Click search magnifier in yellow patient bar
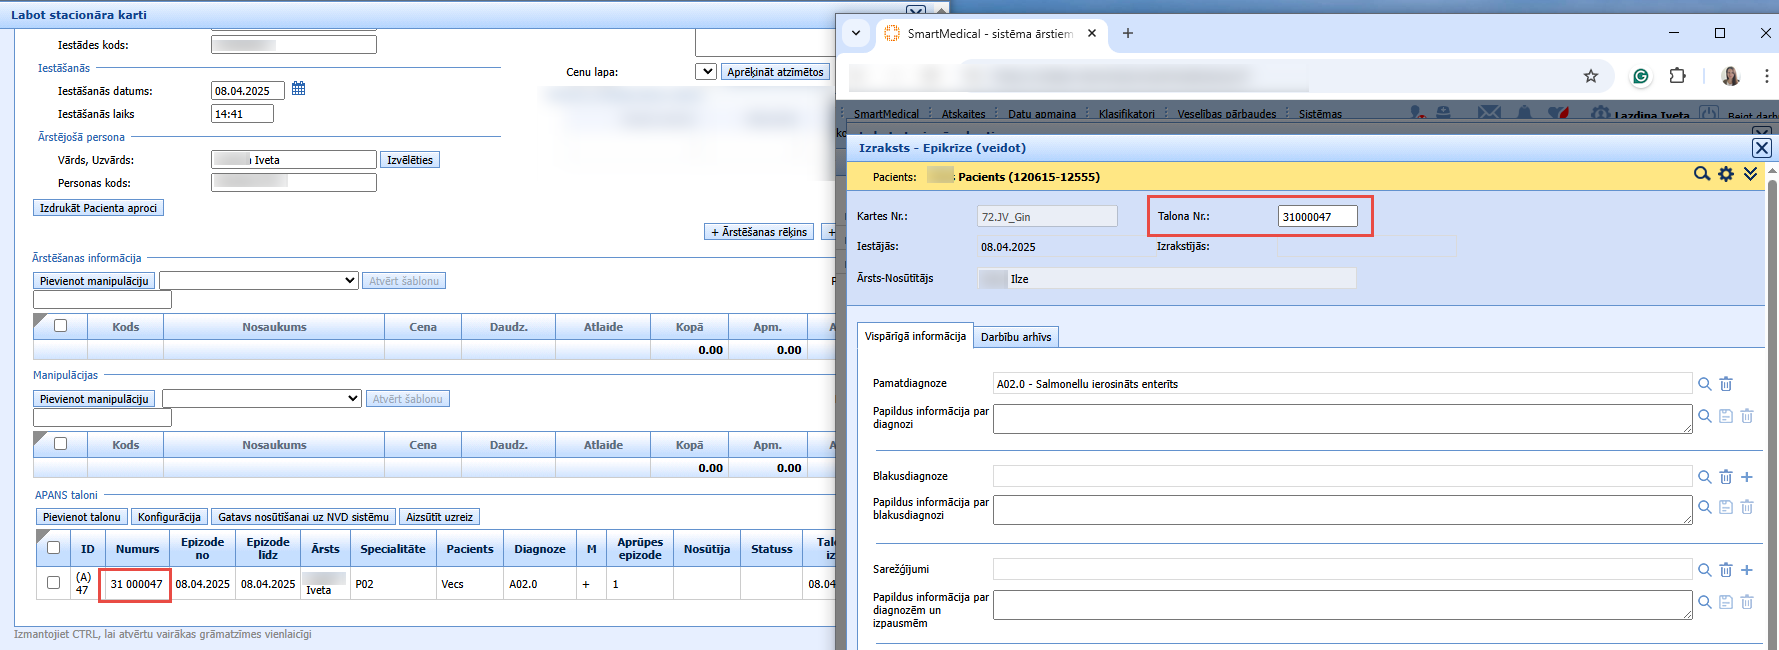Image resolution: width=1779 pixels, height=650 pixels. [1701, 174]
